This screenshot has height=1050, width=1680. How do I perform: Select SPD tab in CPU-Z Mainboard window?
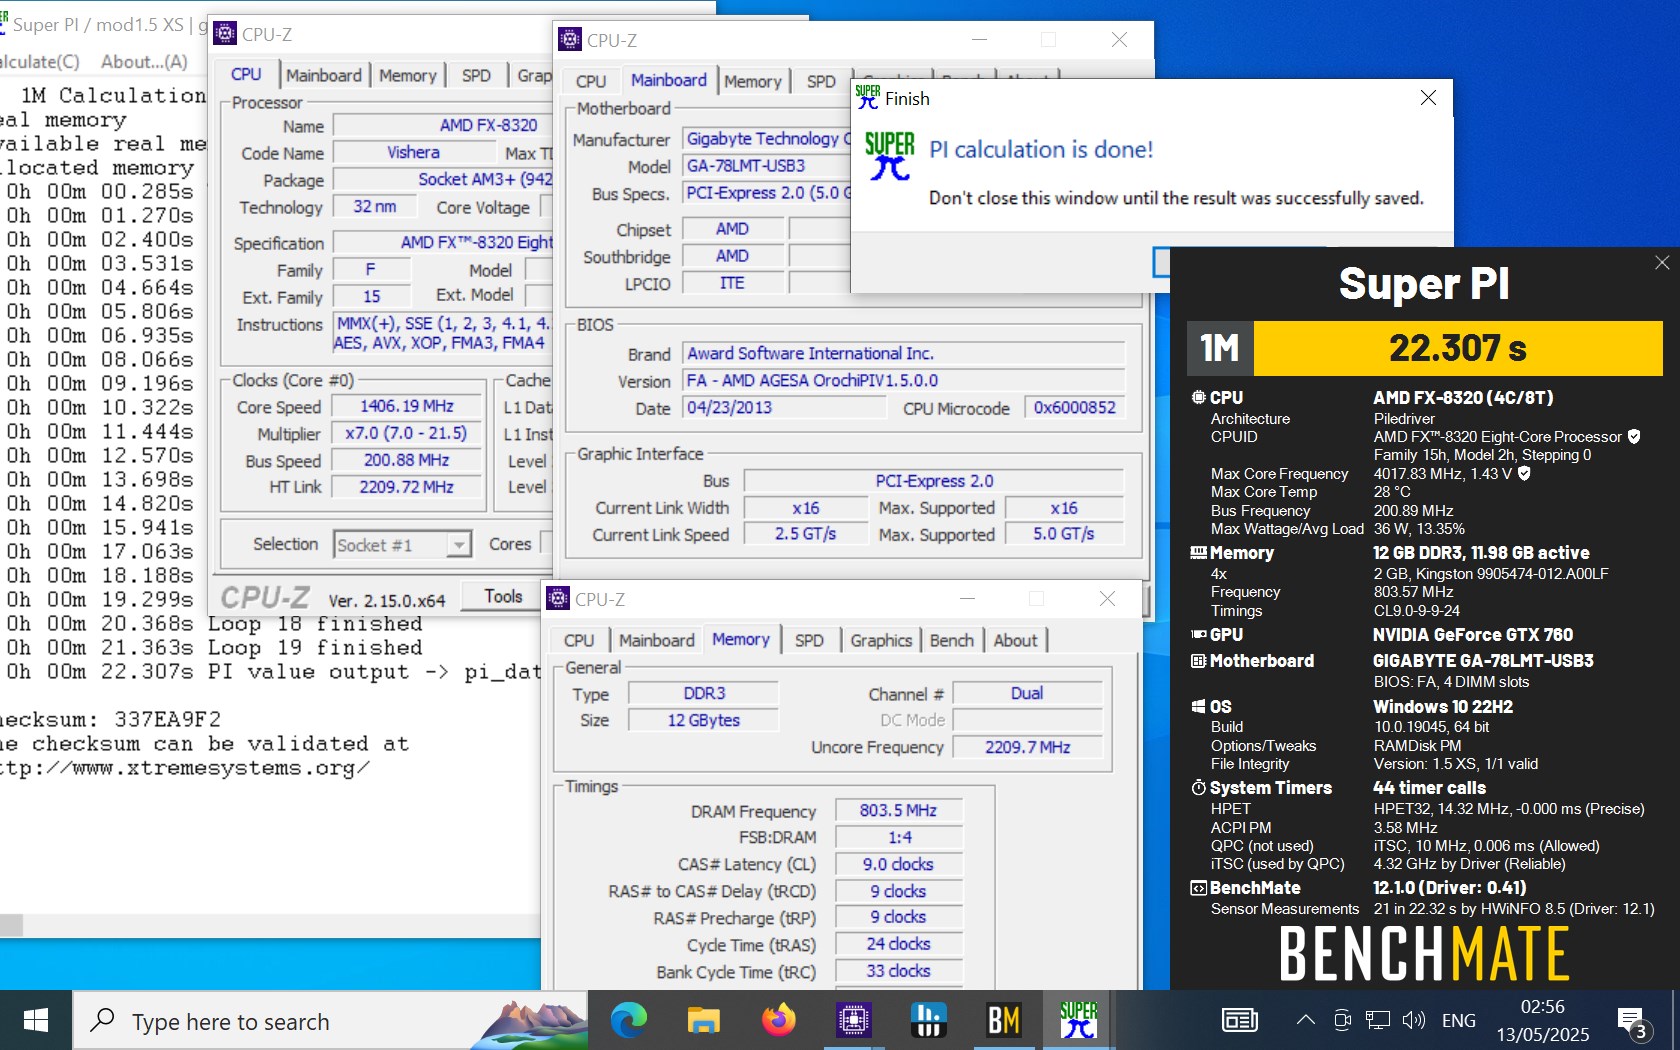click(821, 81)
